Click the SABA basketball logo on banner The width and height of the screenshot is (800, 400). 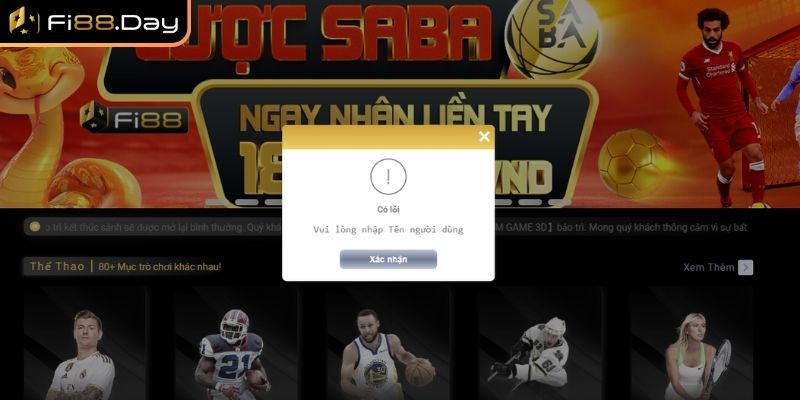point(552,37)
